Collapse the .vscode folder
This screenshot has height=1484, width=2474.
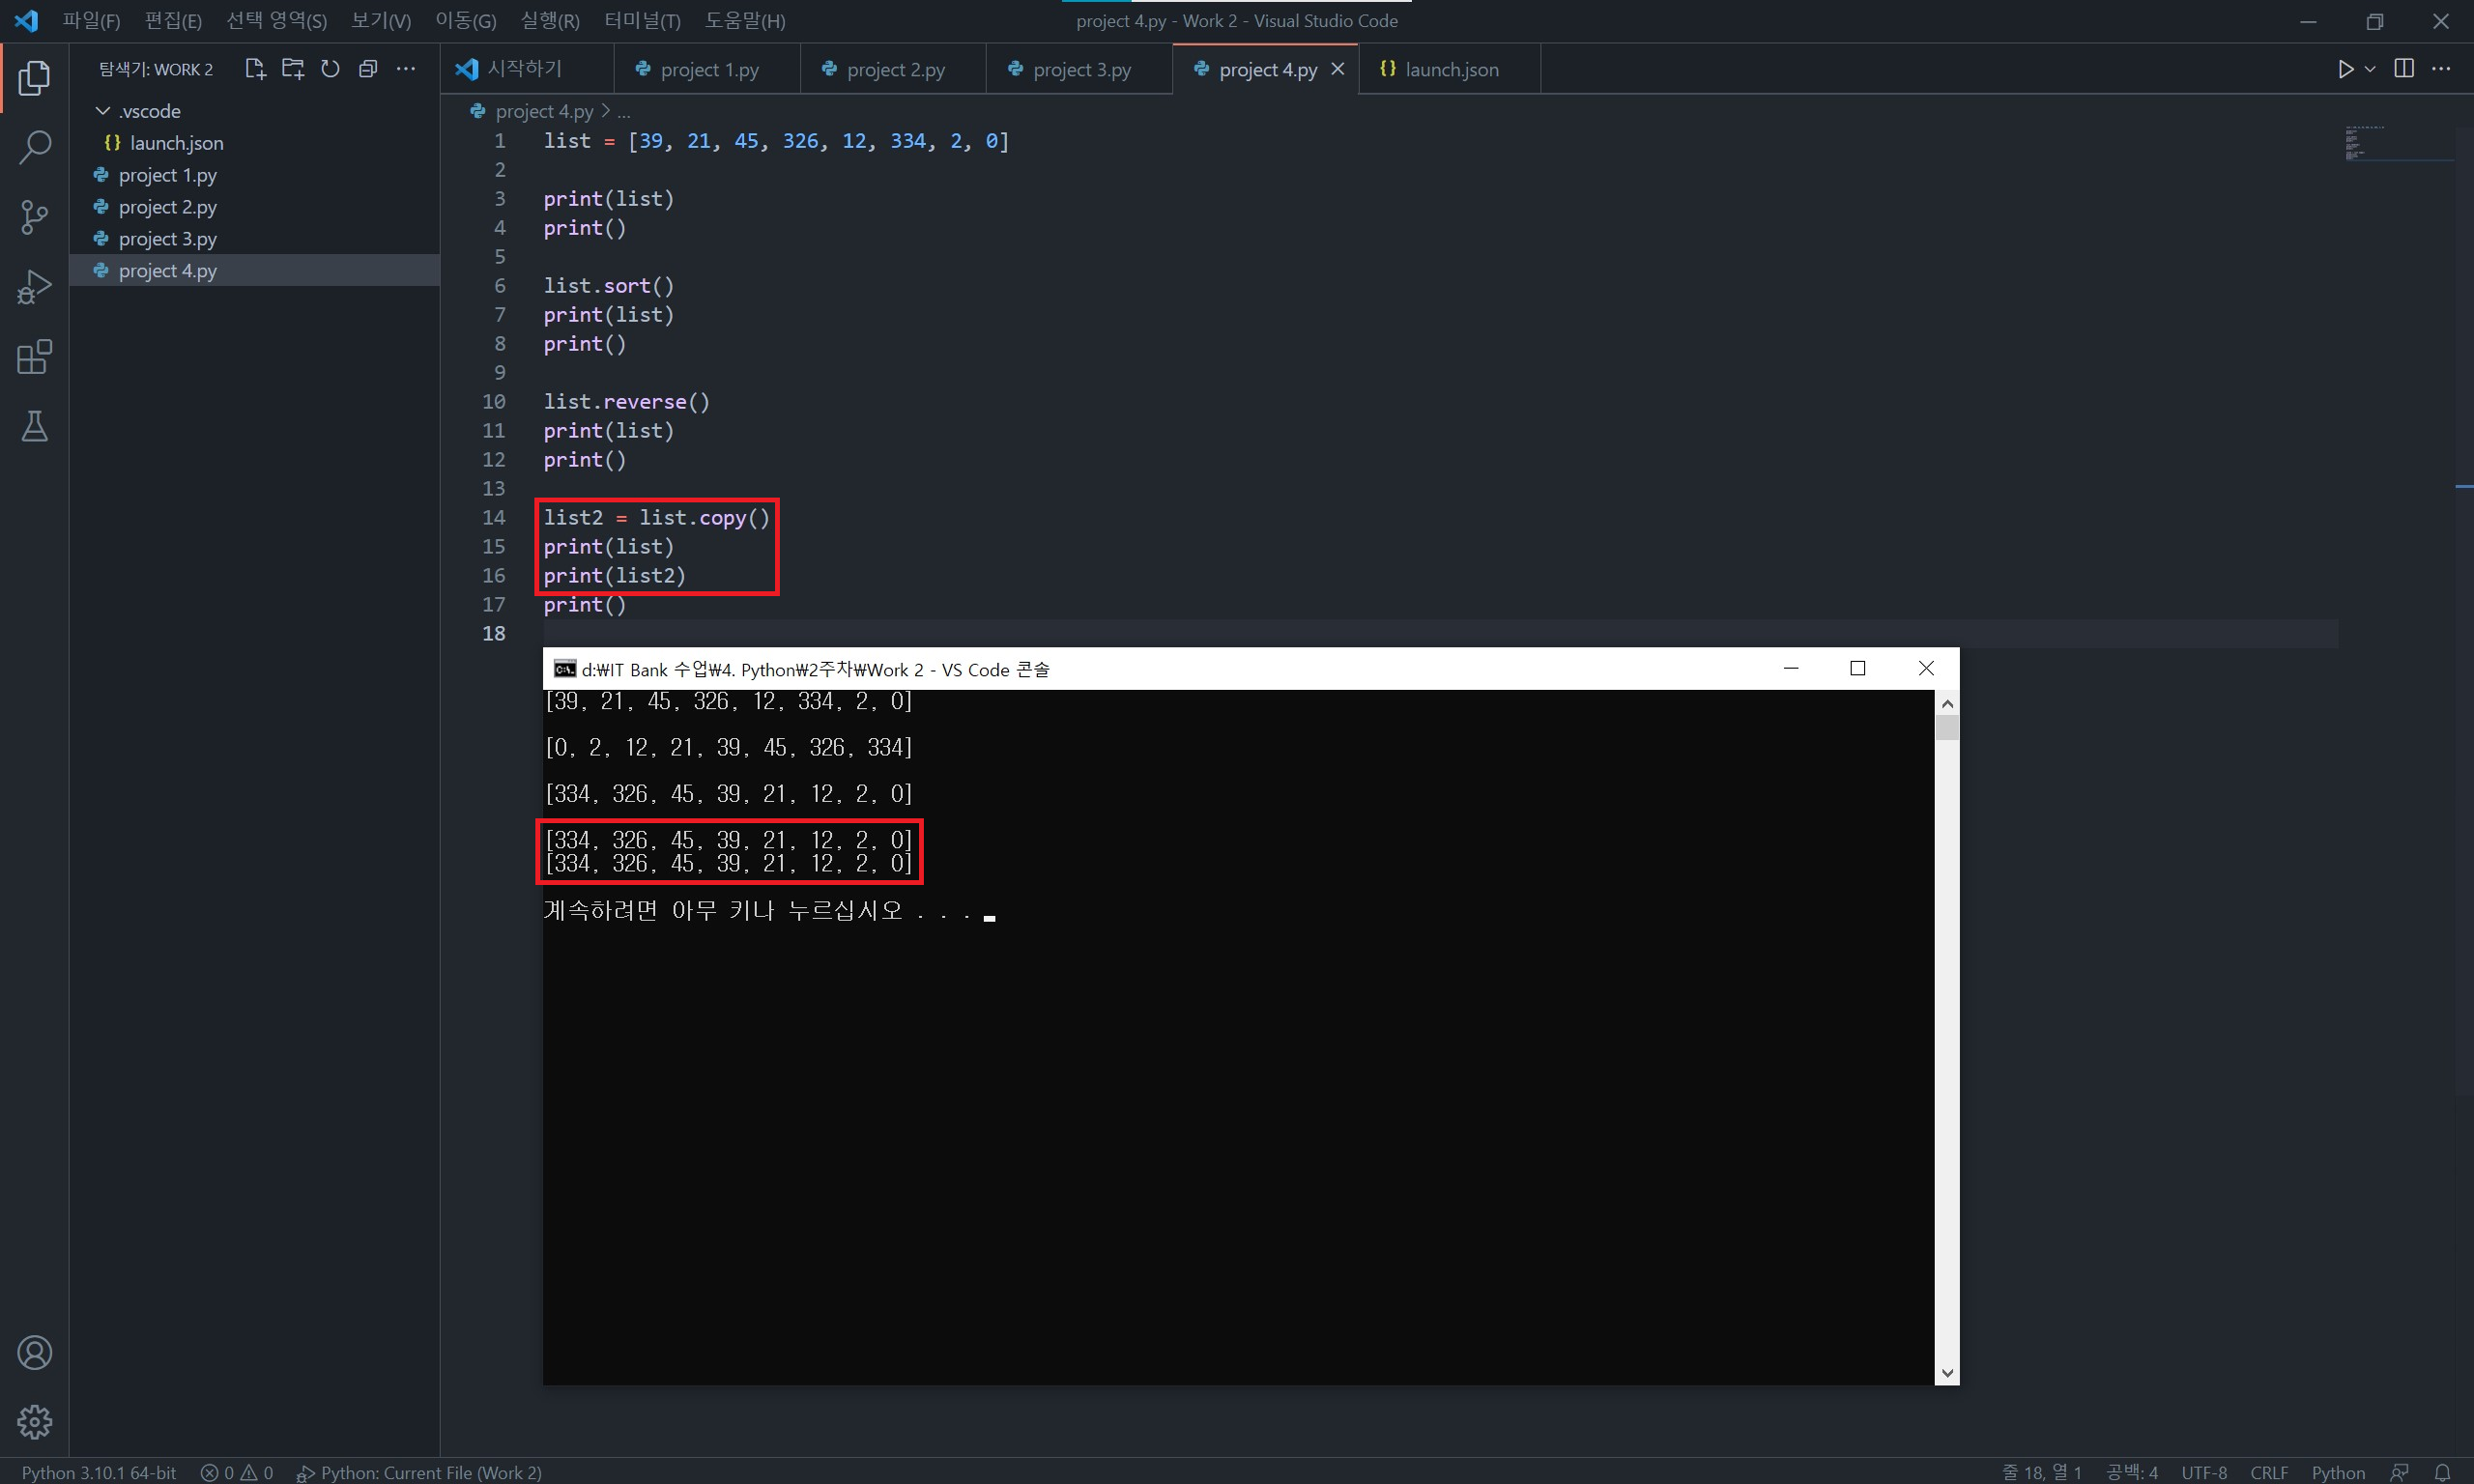tap(102, 111)
